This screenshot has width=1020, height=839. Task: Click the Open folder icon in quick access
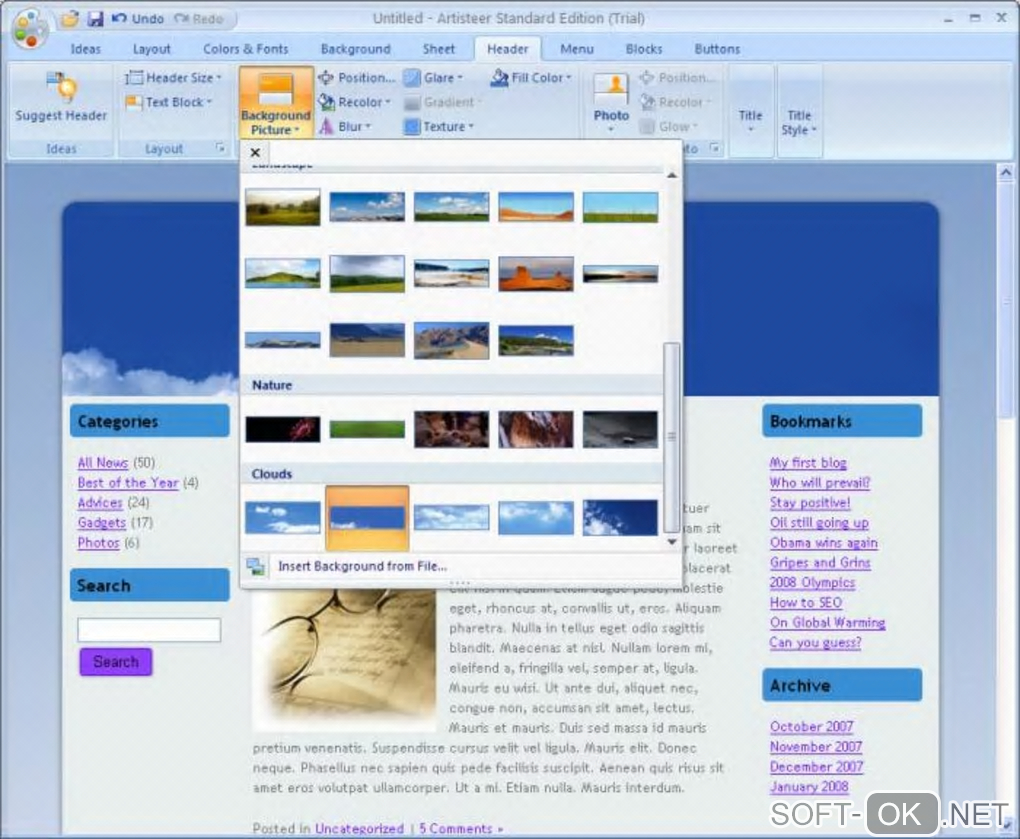(x=70, y=19)
